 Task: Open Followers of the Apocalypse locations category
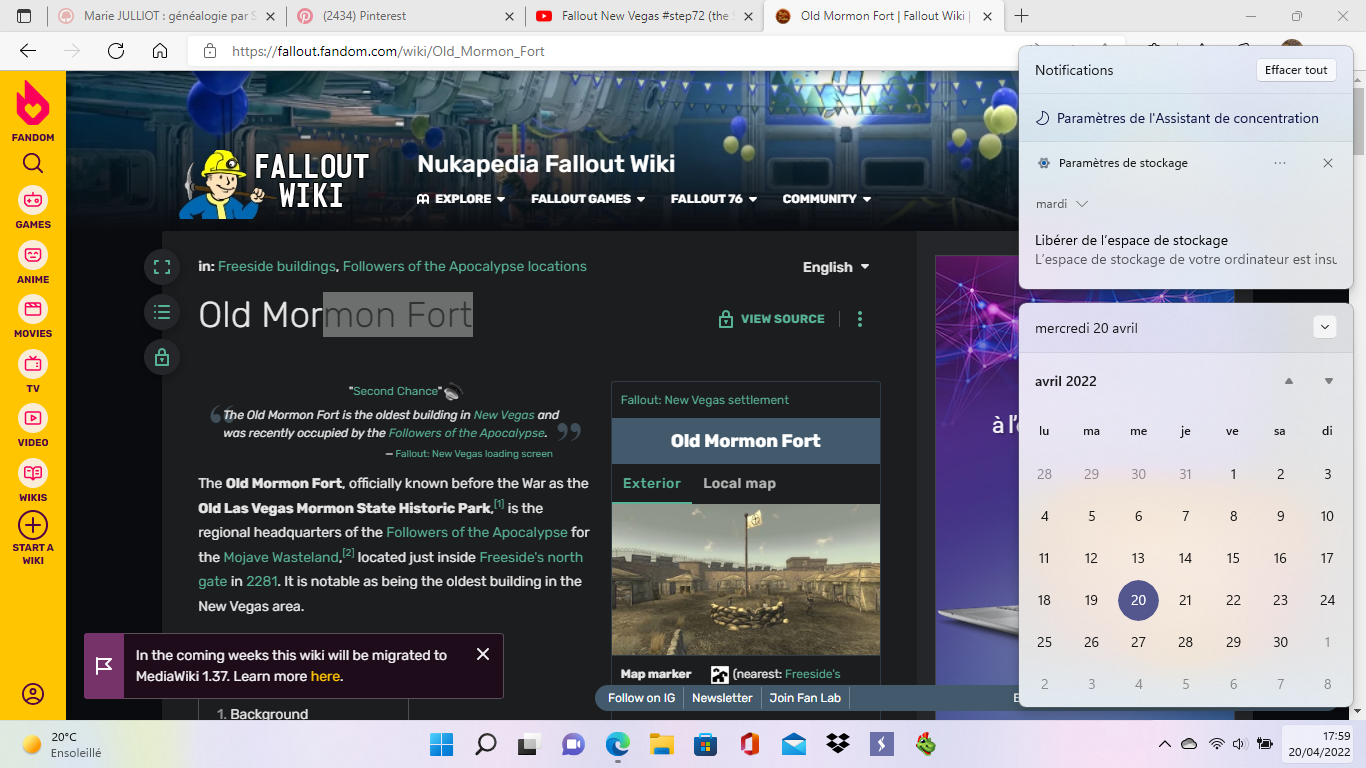[x=465, y=266]
